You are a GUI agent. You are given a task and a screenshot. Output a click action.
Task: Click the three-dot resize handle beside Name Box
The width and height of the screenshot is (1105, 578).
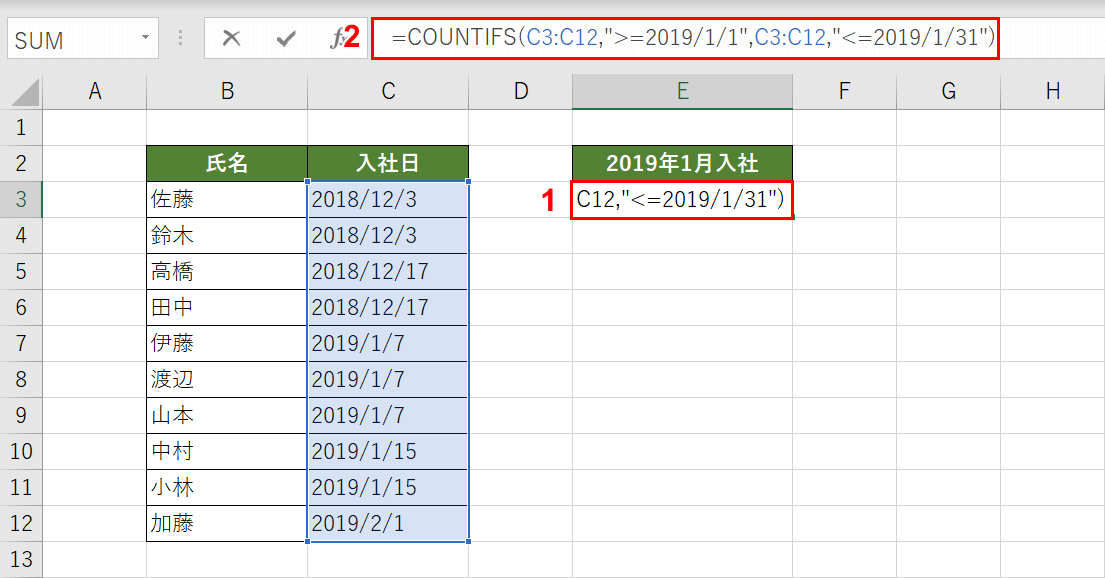click(180, 38)
